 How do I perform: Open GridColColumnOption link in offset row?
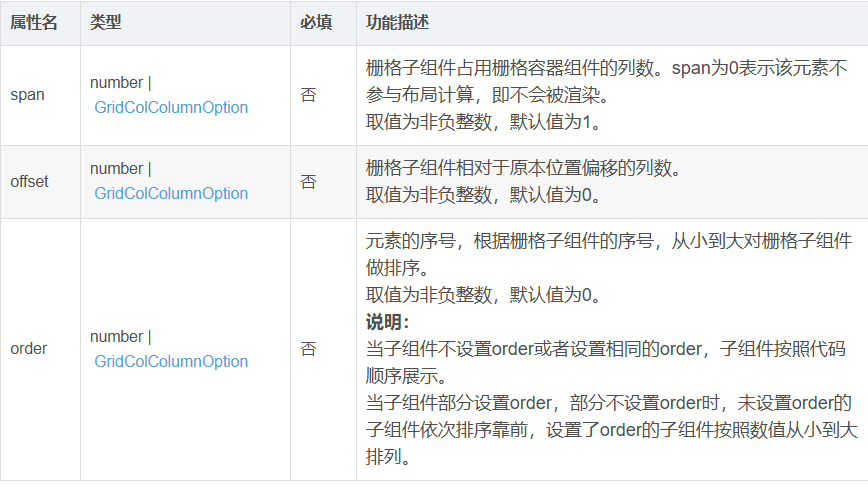(x=171, y=194)
